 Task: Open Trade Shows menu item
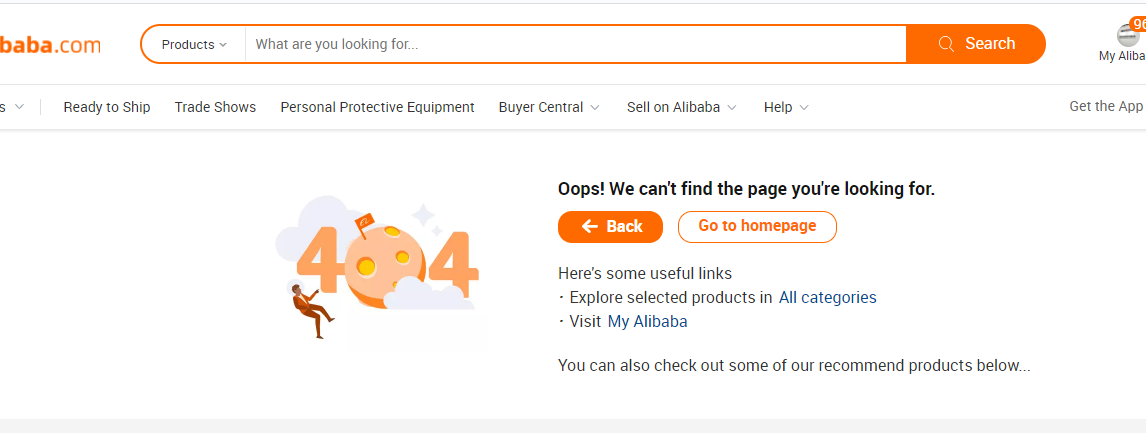215,107
